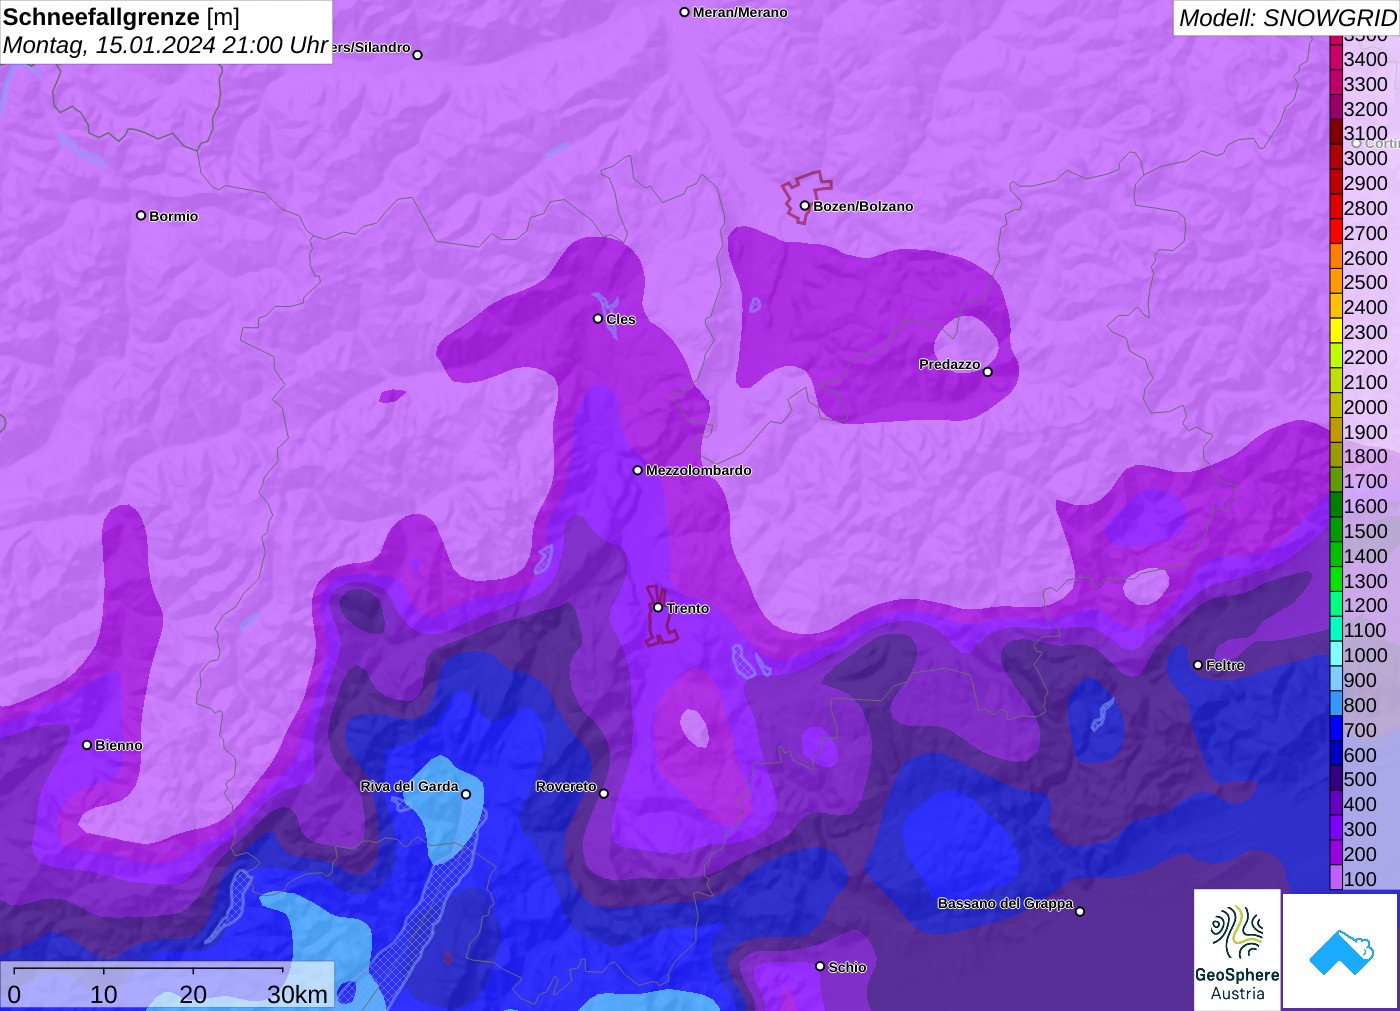Select the 3100 m dark red legend swatch
This screenshot has height=1011, width=1400.
[x=1336, y=132]
